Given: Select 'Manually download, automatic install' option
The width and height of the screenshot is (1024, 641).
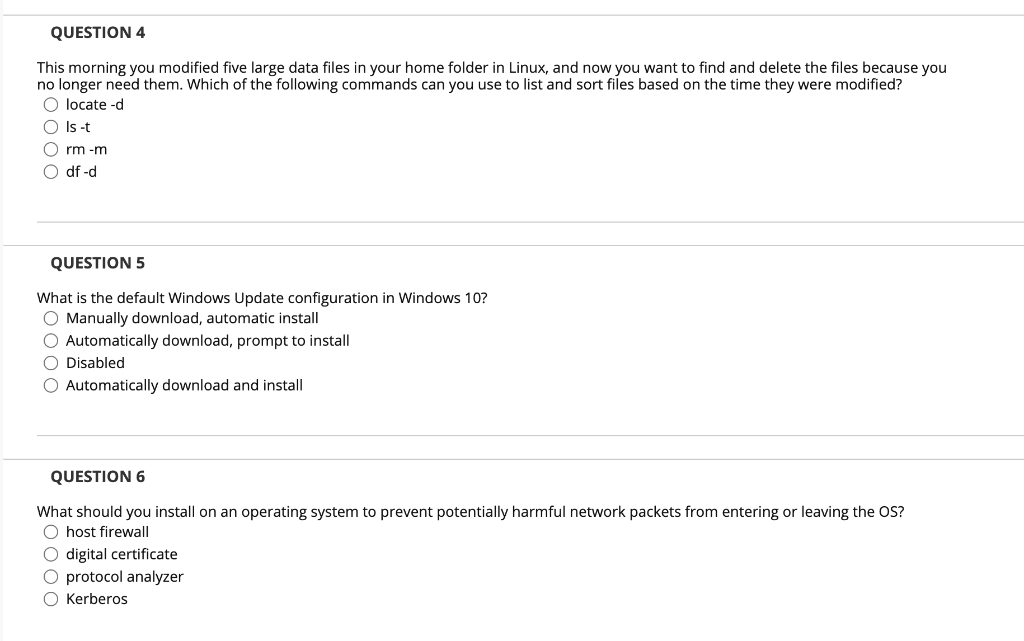Looking at the screenshot, I should [x=51, y=318].
